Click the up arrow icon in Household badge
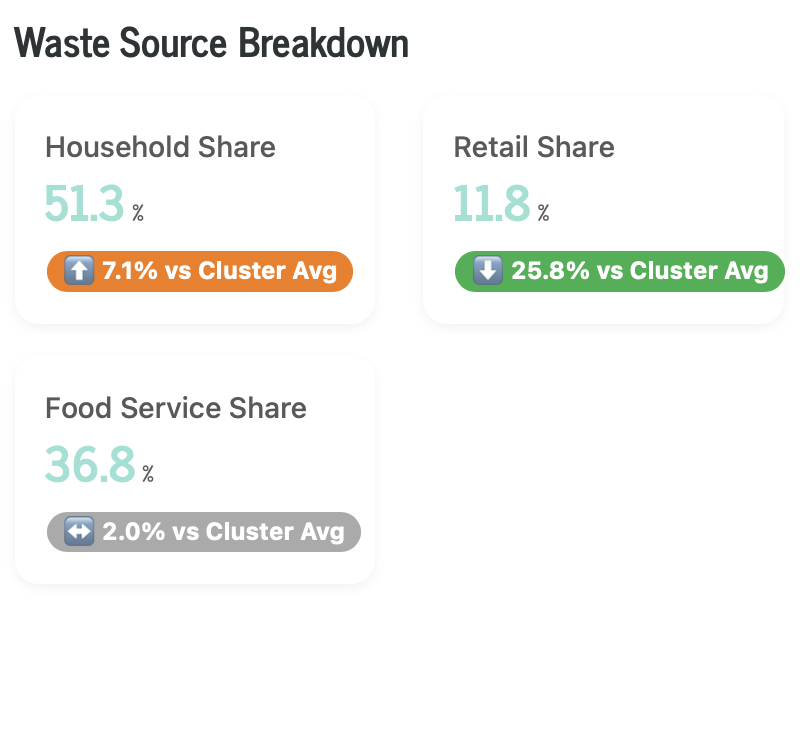Image resolution: width=804 pixels, height=734 pixels. [78, 271]
